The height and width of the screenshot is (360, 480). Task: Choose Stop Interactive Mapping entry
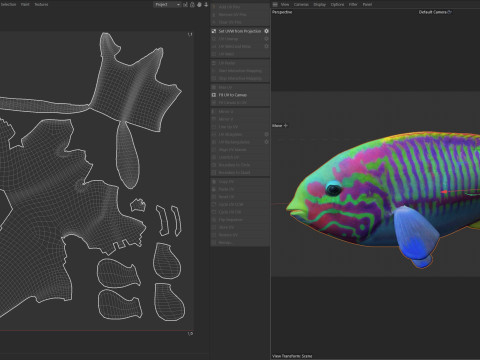coord(240,78)
